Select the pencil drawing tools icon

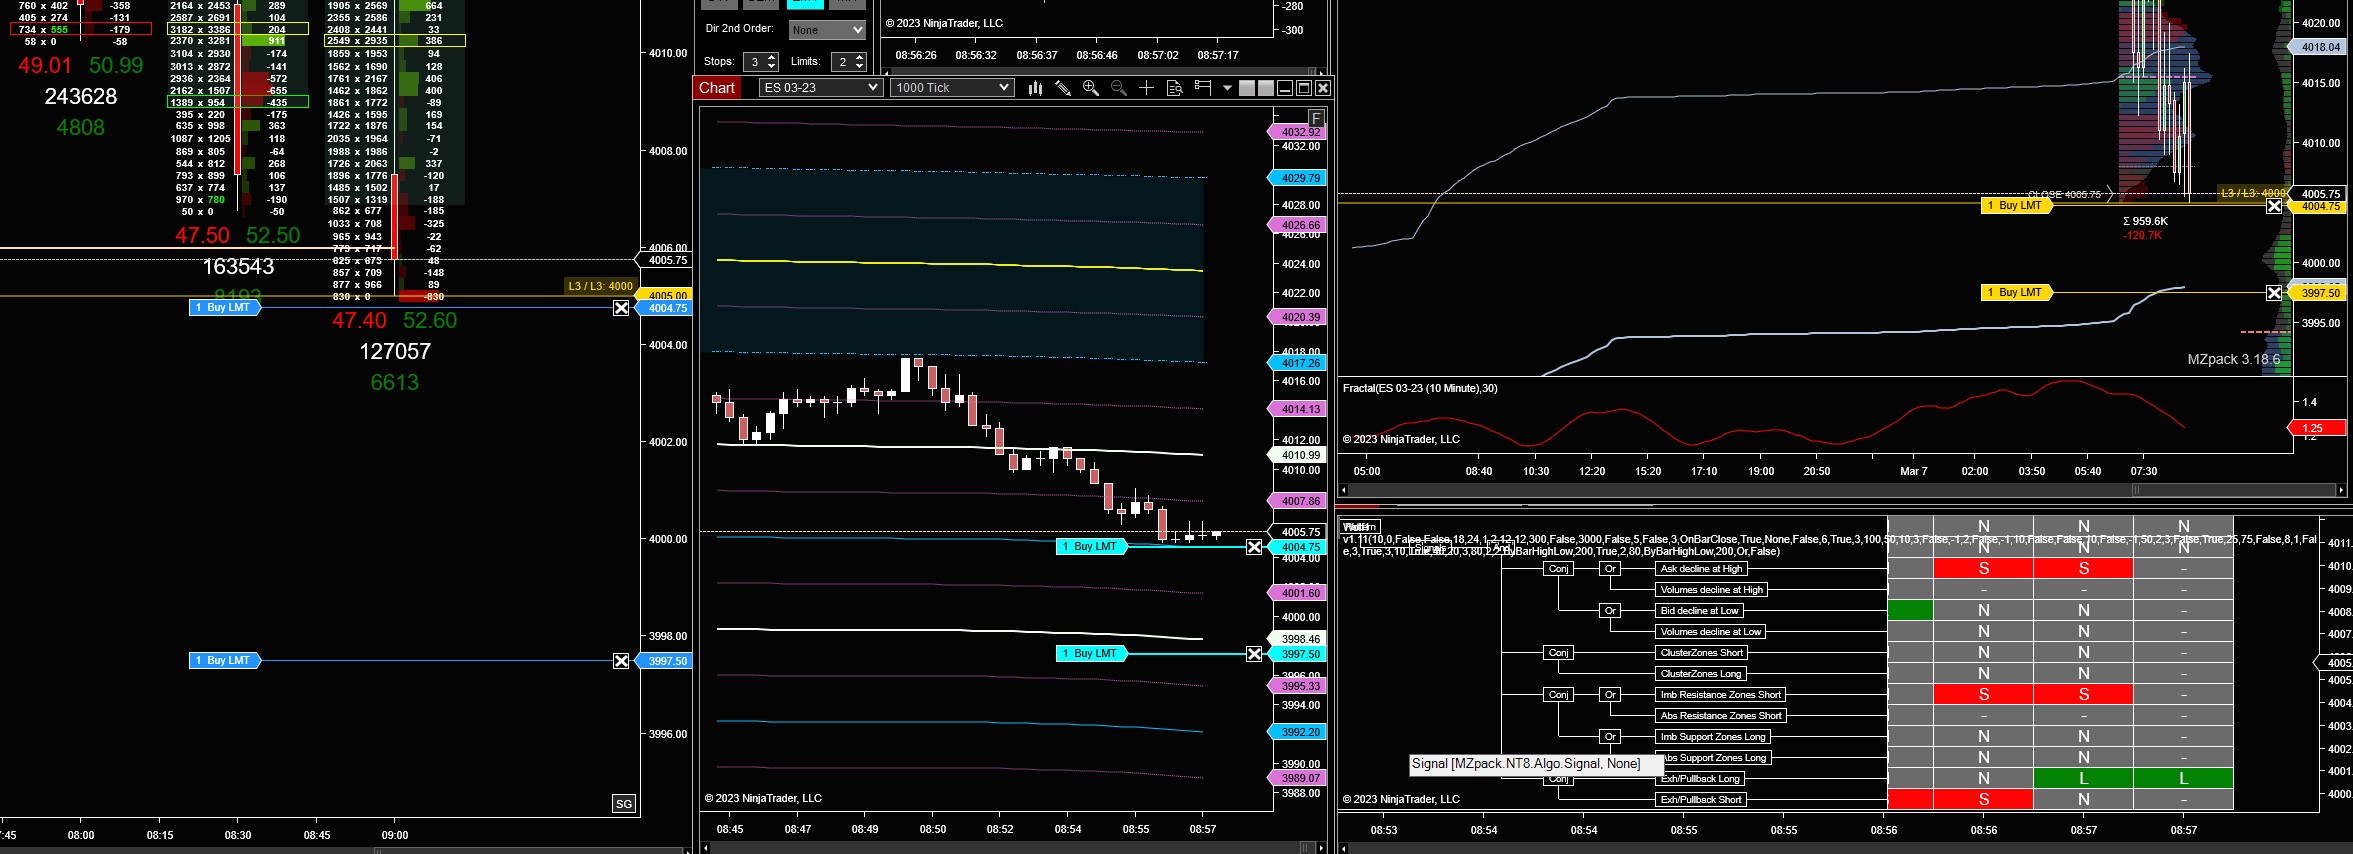click(x=1063, y=88)
